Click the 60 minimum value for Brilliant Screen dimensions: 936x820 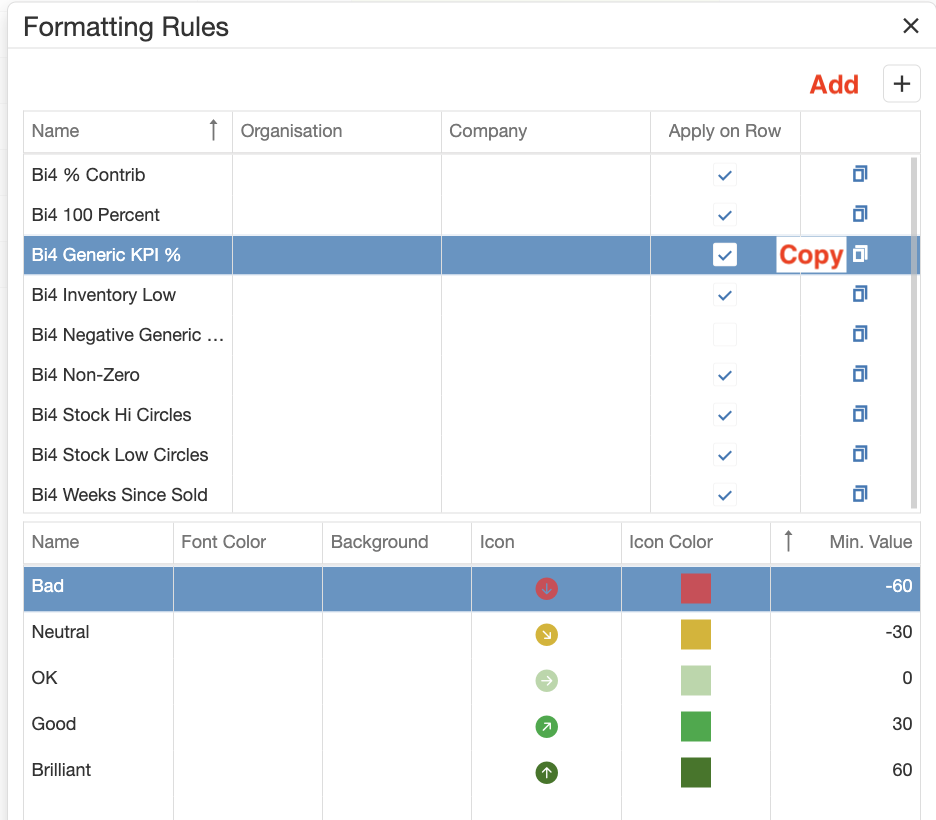click(x=845, y=772)
